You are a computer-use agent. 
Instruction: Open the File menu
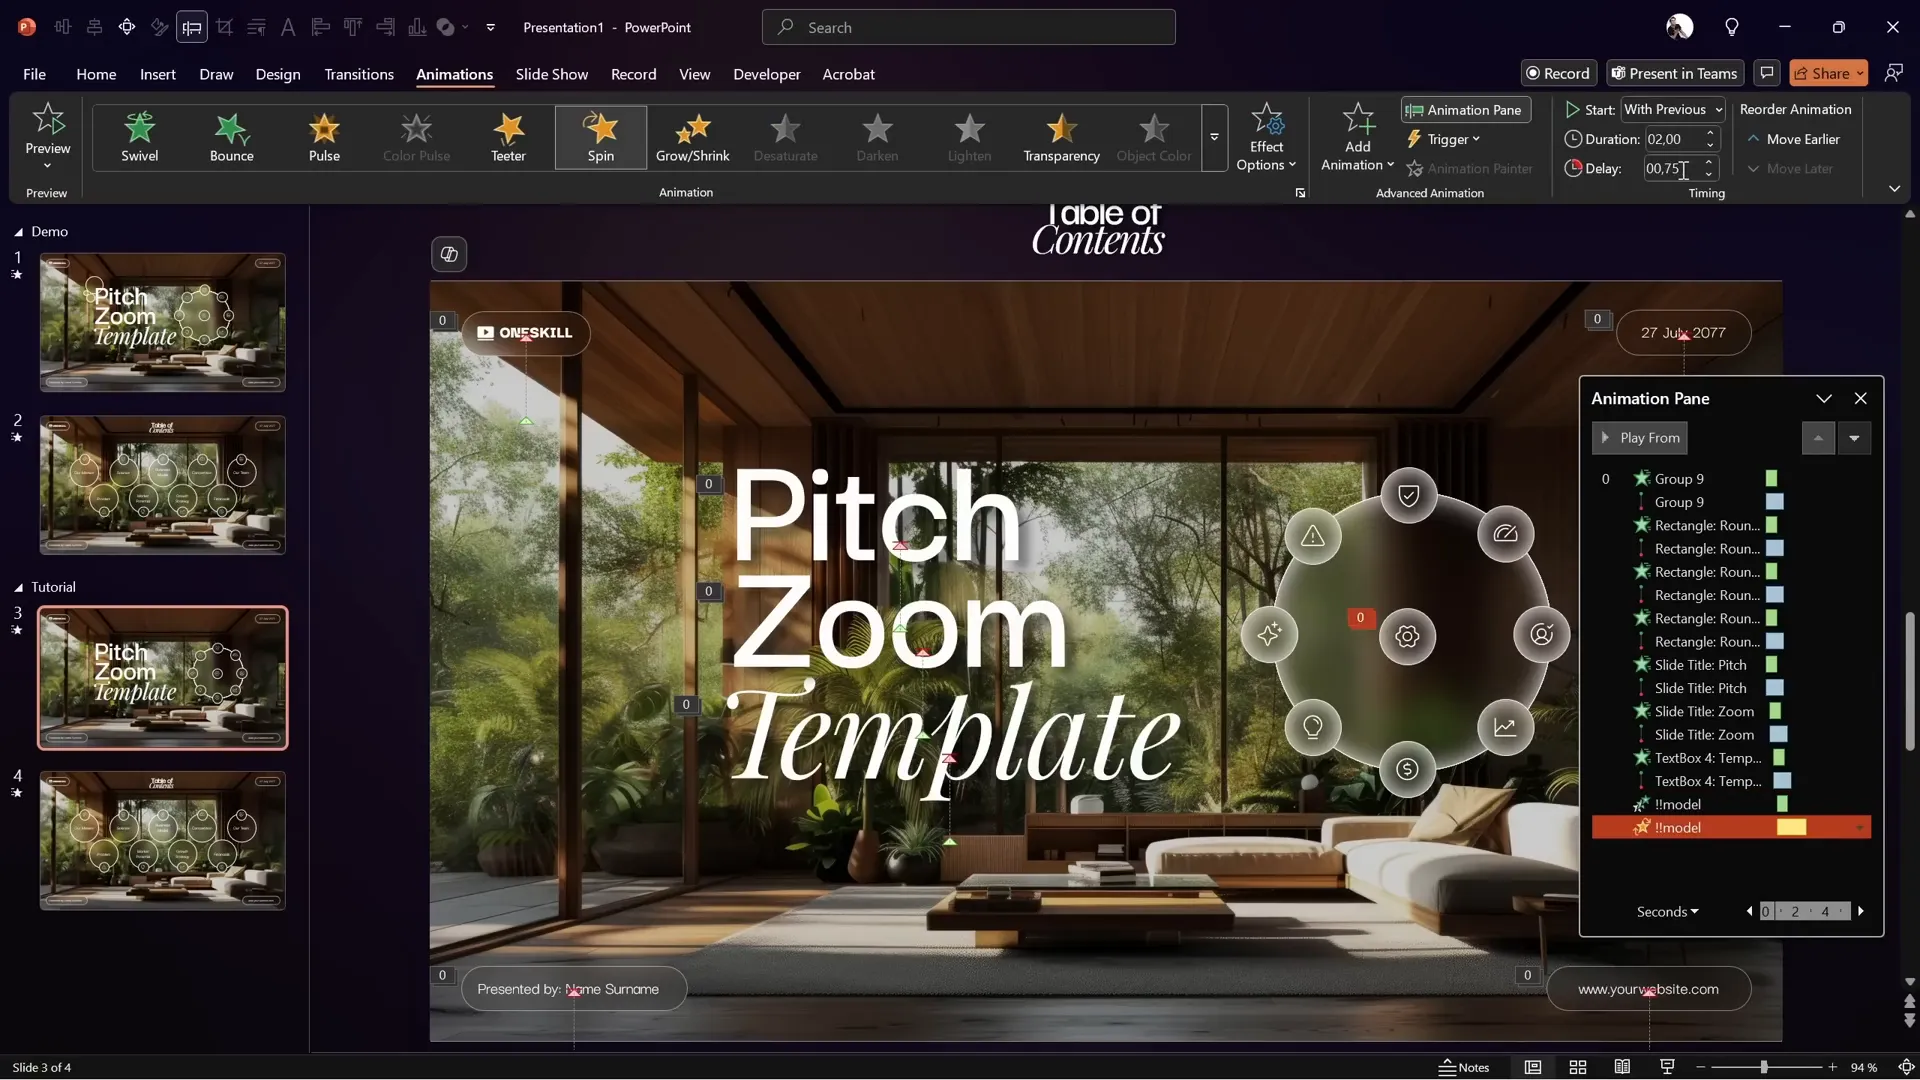(34, 74)
